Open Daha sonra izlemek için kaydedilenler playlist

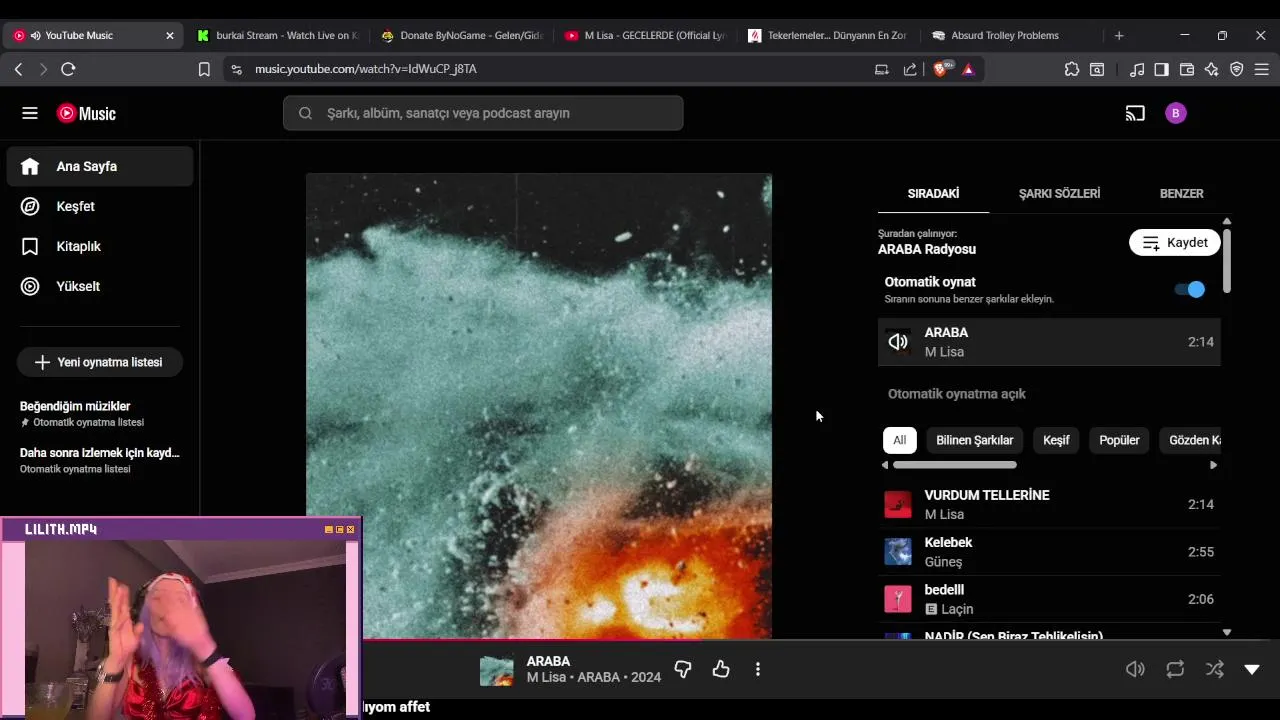(x=100, y=460)
